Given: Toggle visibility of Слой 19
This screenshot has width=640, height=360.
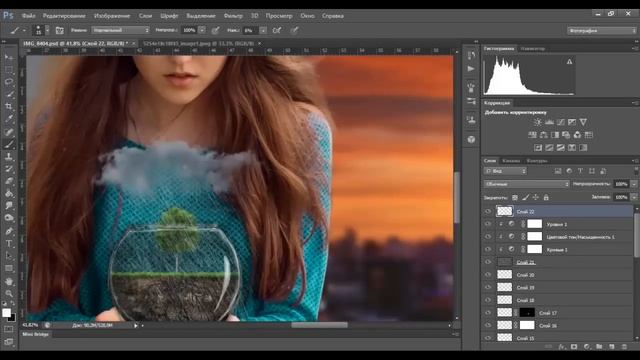Looking at the screenshot, I should point(488,287).
